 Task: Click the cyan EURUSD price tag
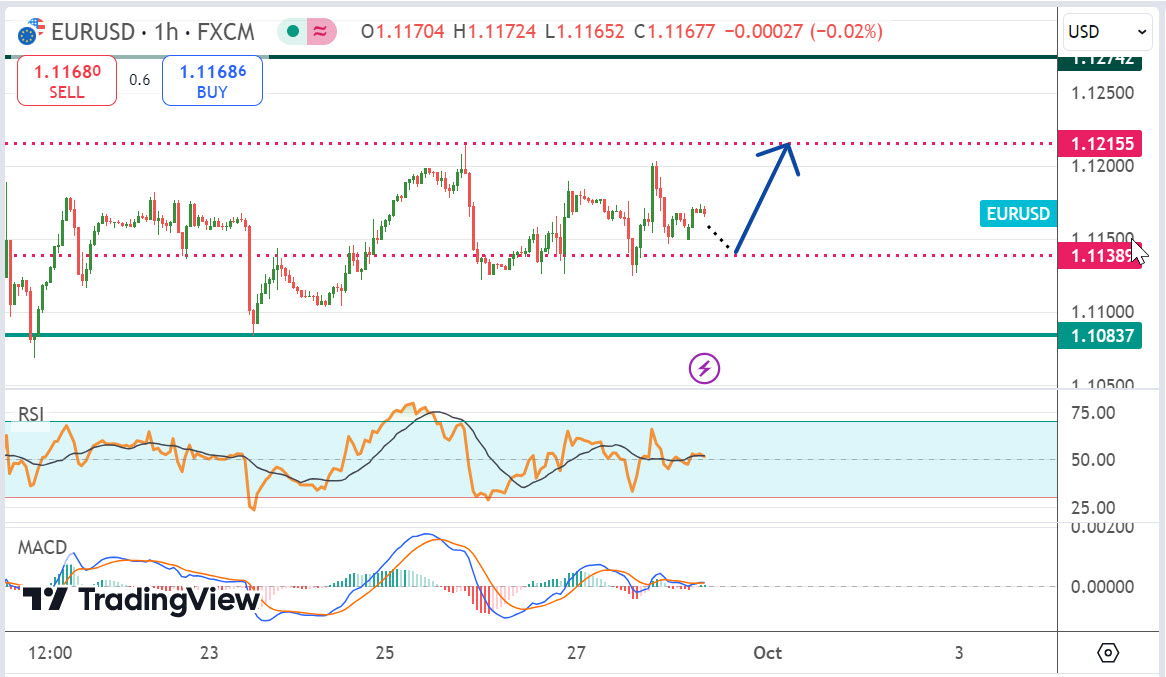click(x=1018, y=213)
